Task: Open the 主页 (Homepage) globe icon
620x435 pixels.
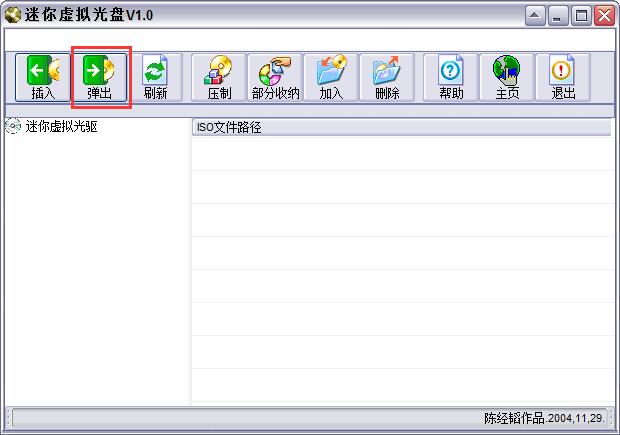Action: coord(507,78)
